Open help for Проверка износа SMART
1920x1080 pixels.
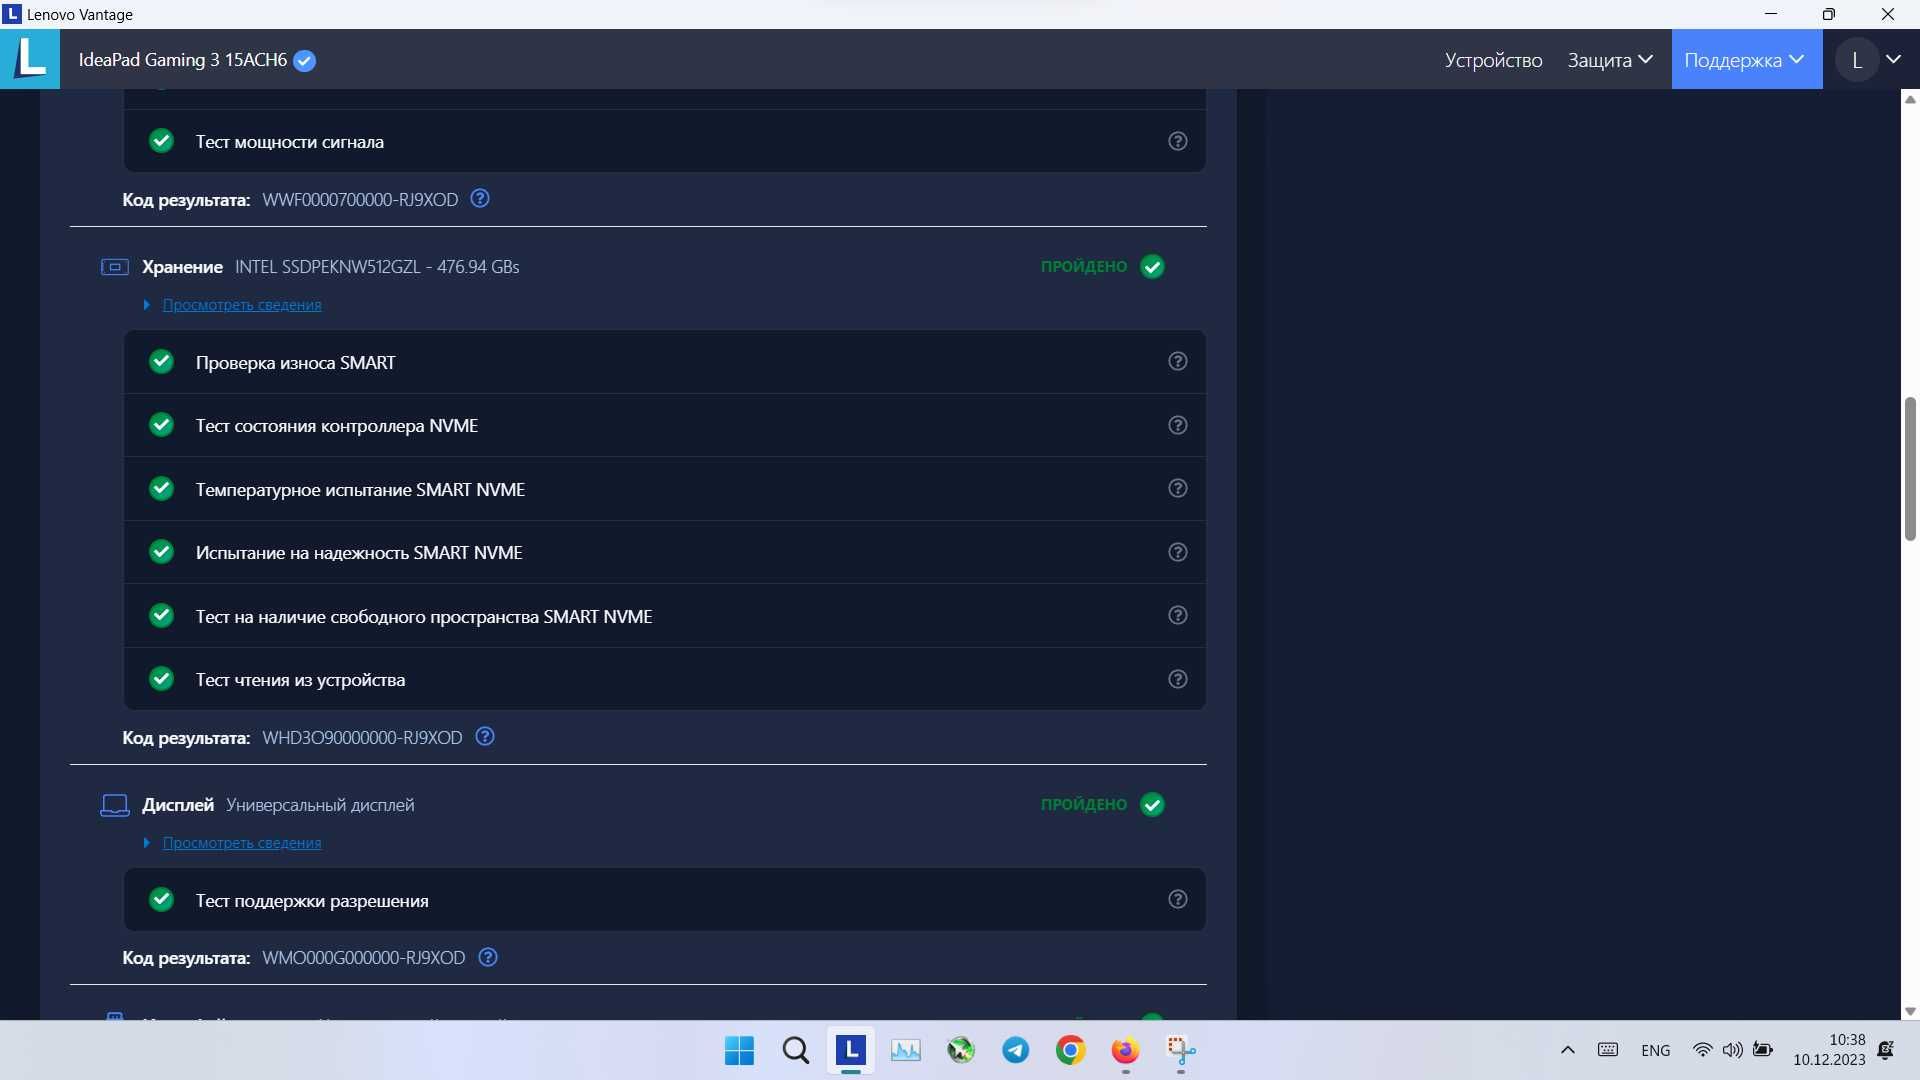(1178, 361)
